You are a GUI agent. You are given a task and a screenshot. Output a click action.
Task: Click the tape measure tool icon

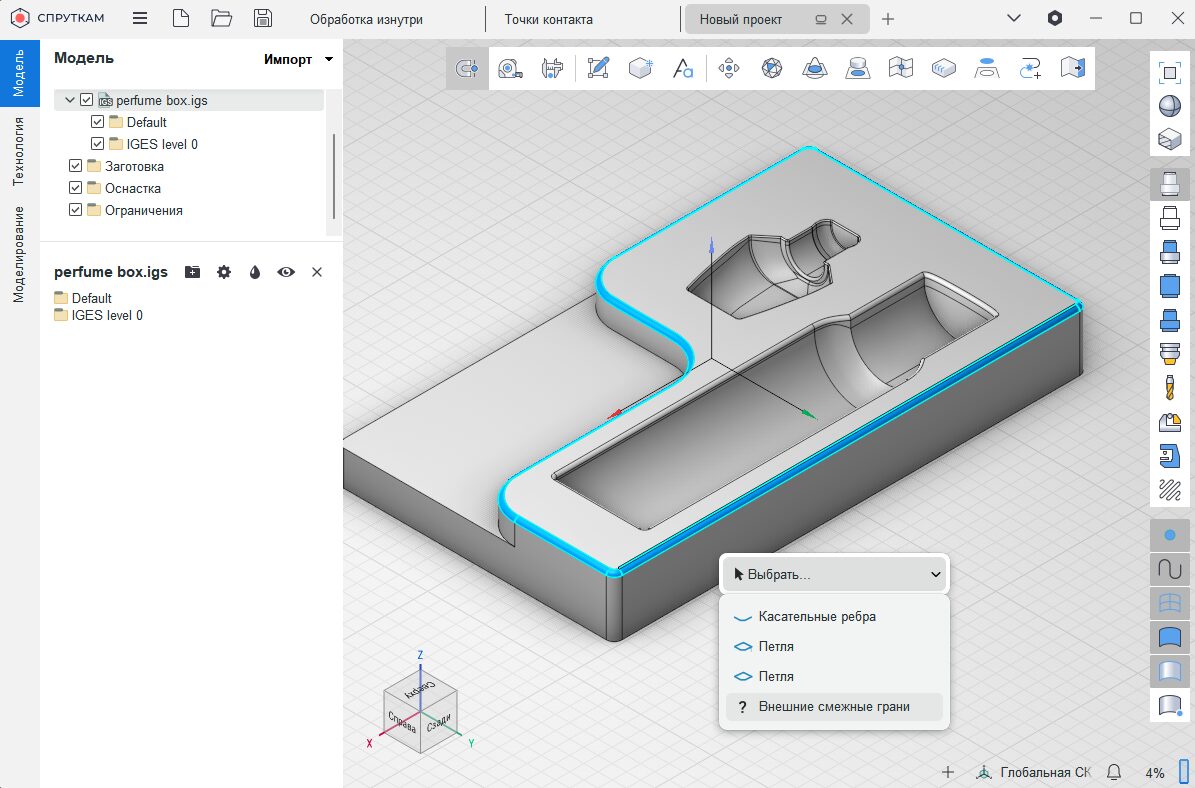point(510,68)
